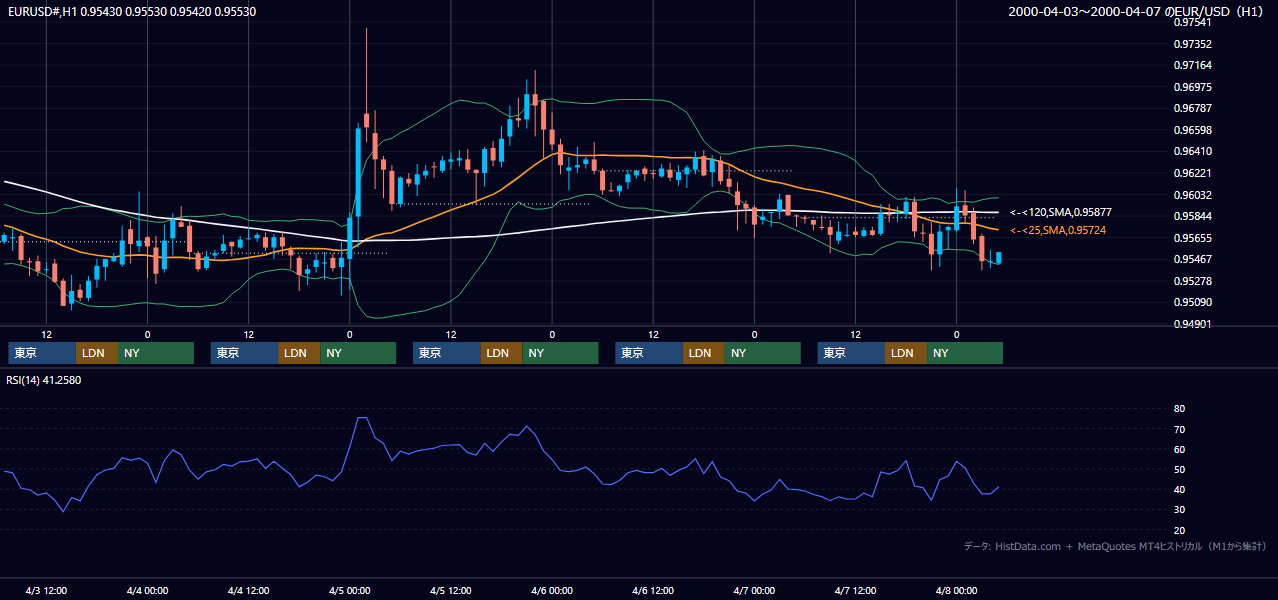Click the 2000-04-03～2000-04-07 EUR/USD (H1) heading
The image size is (1278, 600).
point(1136,11)
